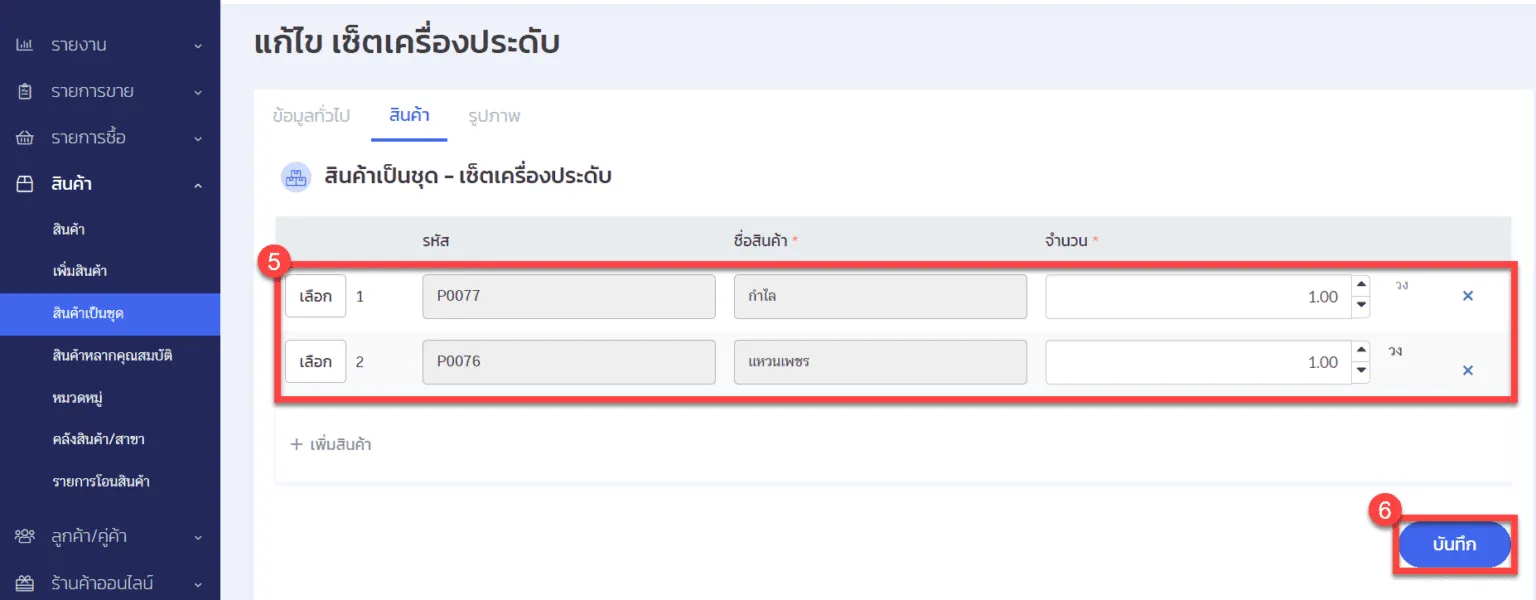Click the ร้านค้าออนไลน์ store icon
Image resolution: width=1536 pixels, height=600 pixels.
(x=25, y=583)
